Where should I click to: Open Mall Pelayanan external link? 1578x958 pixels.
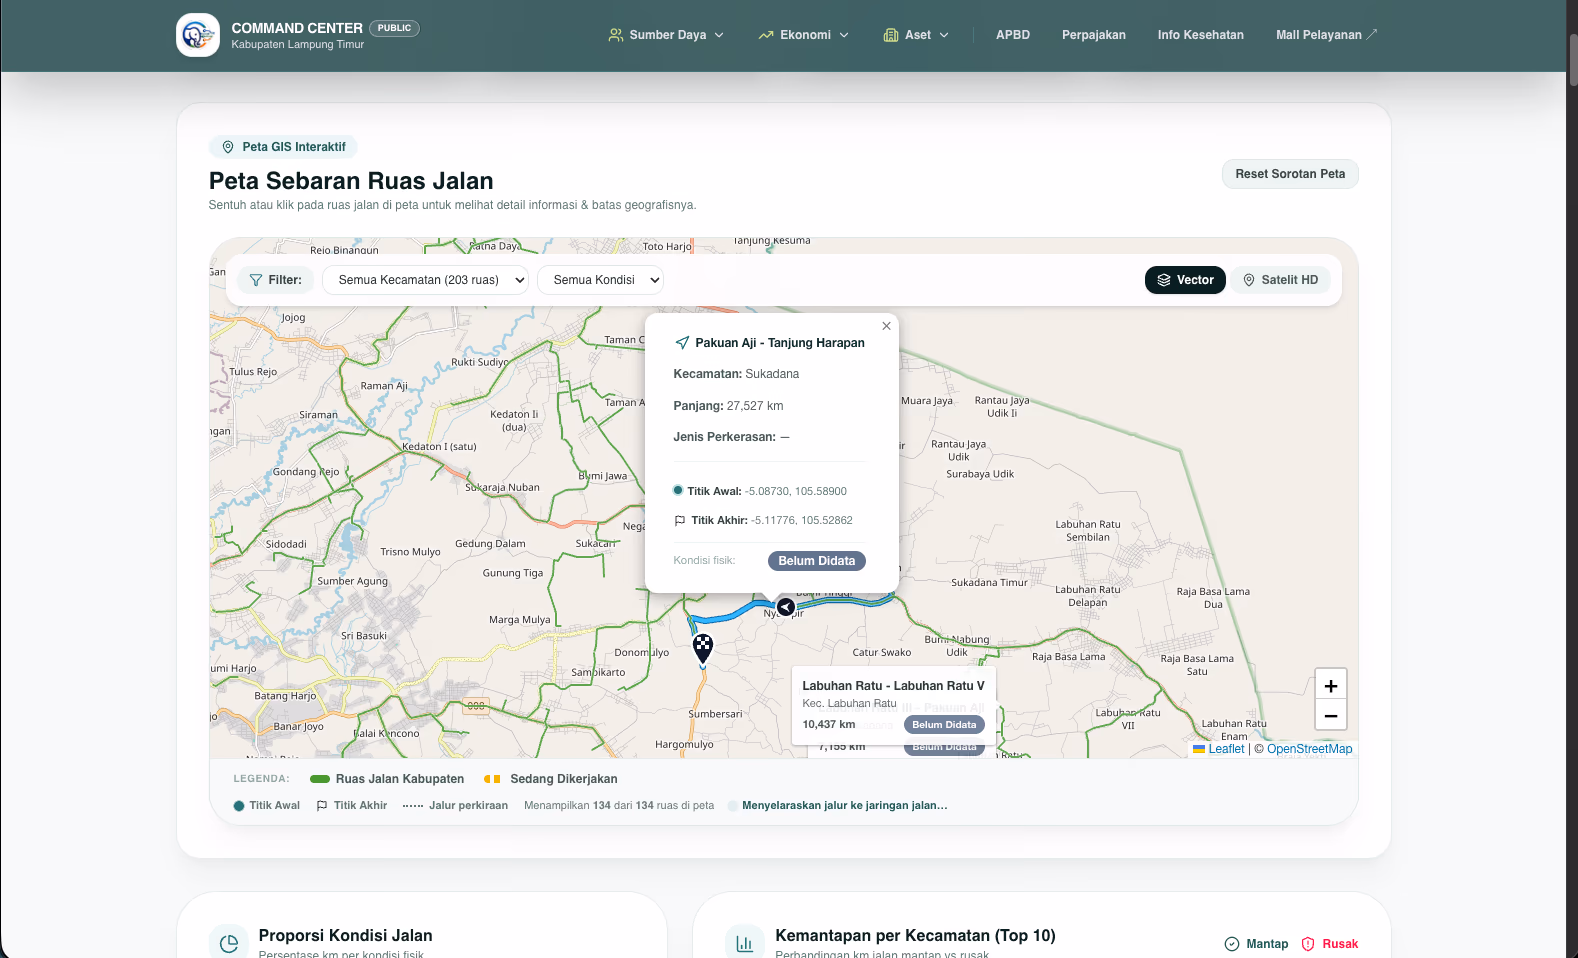click(1327, 35)
